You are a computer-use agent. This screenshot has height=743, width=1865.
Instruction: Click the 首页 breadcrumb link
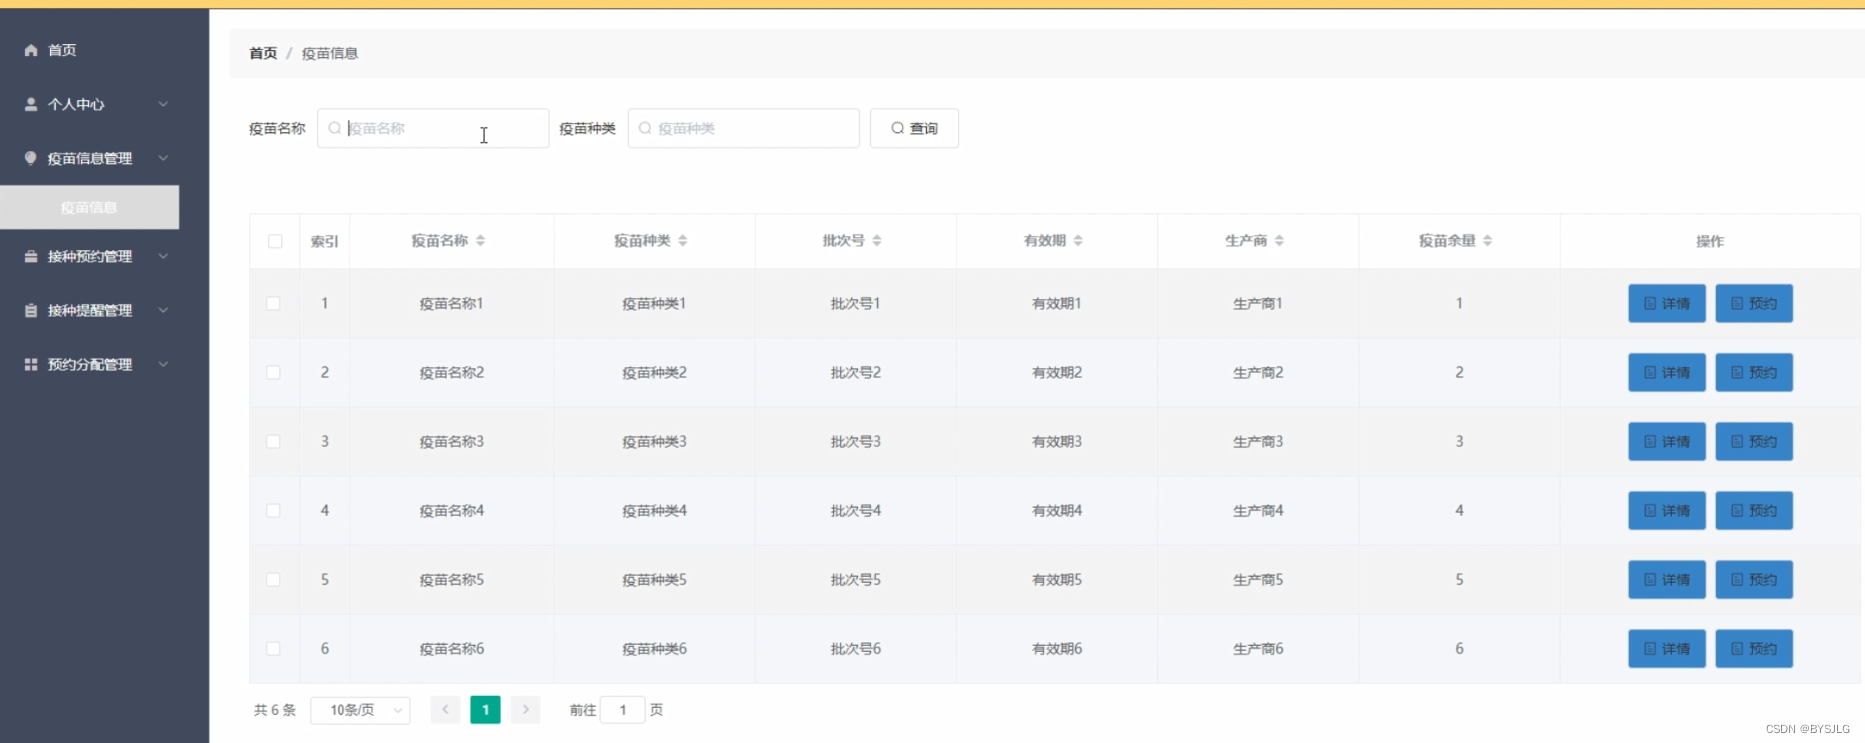(263, 53)
